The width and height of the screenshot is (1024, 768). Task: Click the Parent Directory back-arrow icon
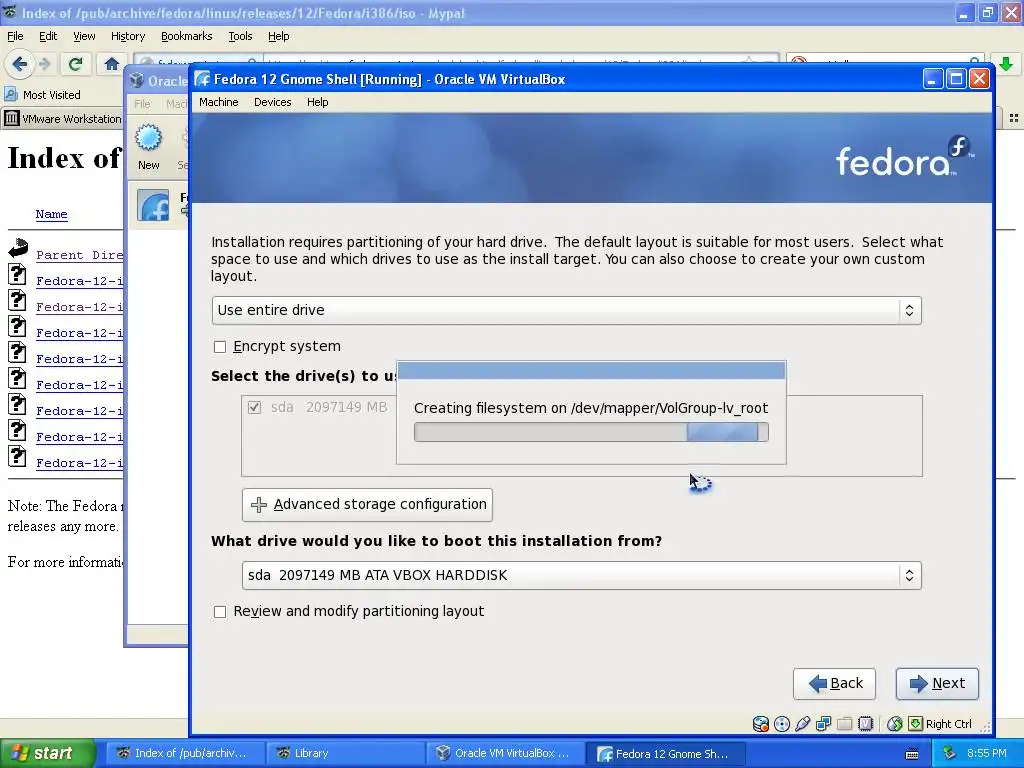18,248
